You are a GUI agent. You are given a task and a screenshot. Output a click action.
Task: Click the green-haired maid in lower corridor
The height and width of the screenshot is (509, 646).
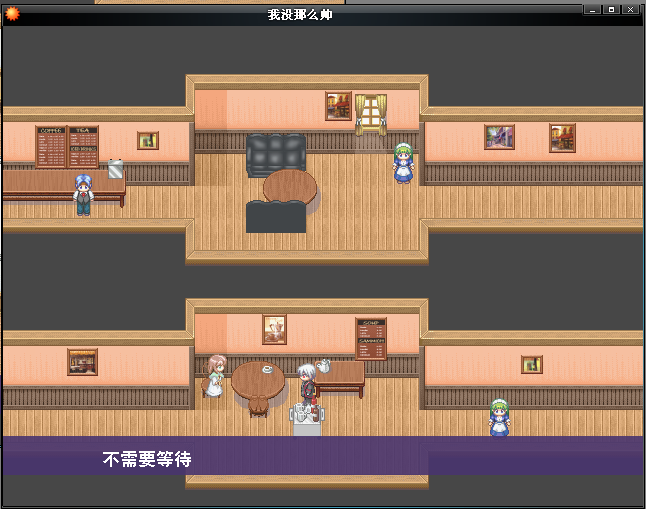click(x=499, y=418)
